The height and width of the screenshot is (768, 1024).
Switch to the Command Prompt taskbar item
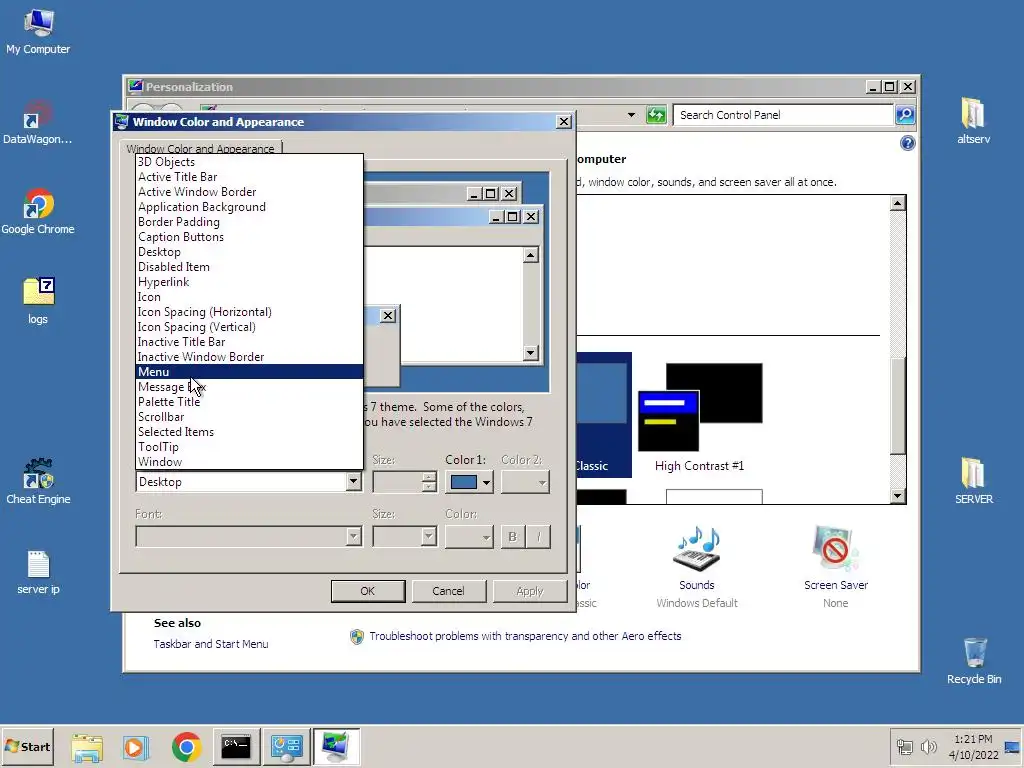[236, 747]
